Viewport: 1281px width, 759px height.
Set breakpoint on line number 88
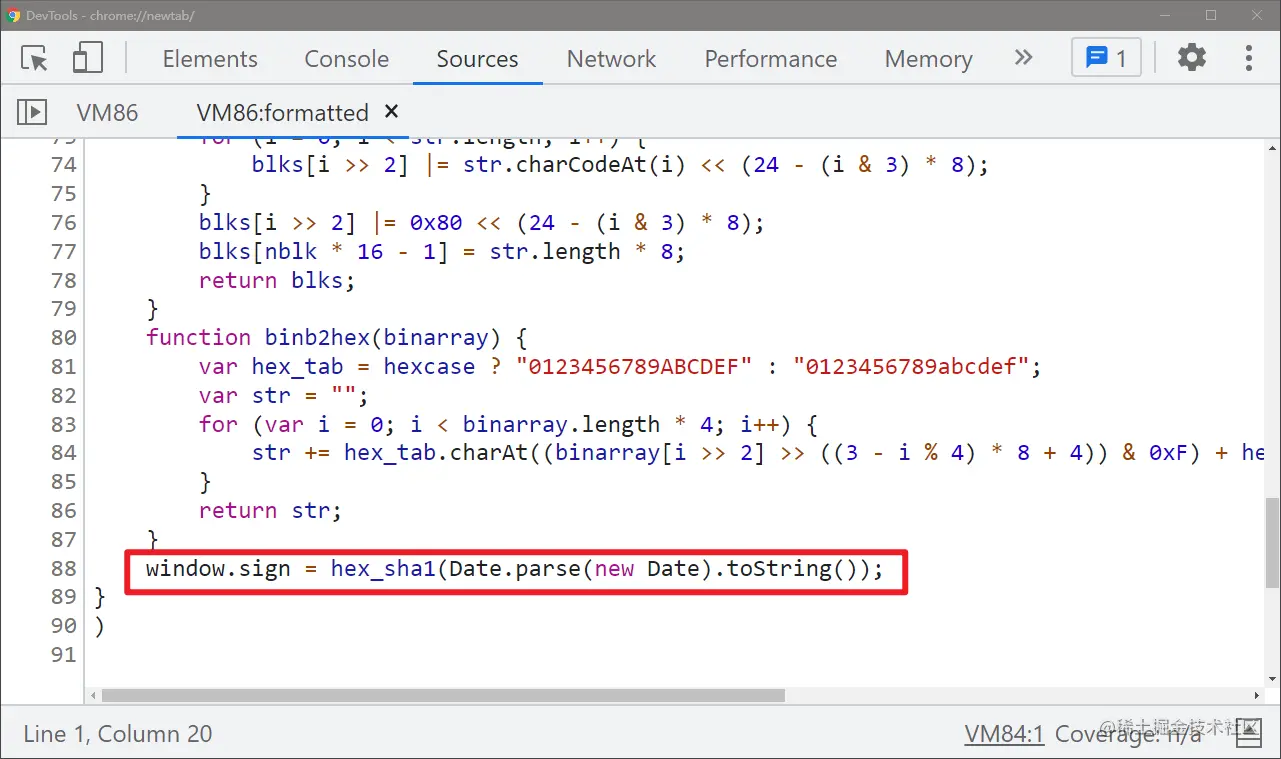tap(64, 568)
